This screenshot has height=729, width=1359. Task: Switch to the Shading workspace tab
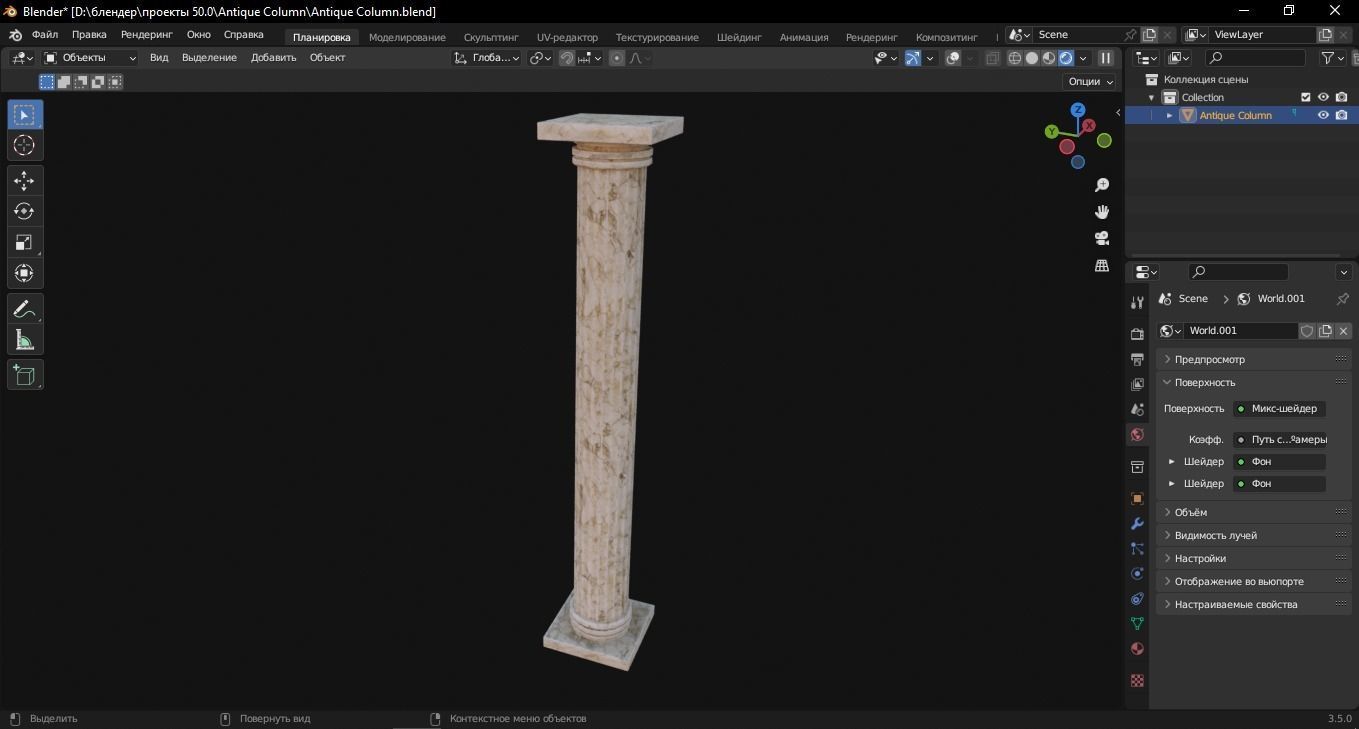point(739,37)
